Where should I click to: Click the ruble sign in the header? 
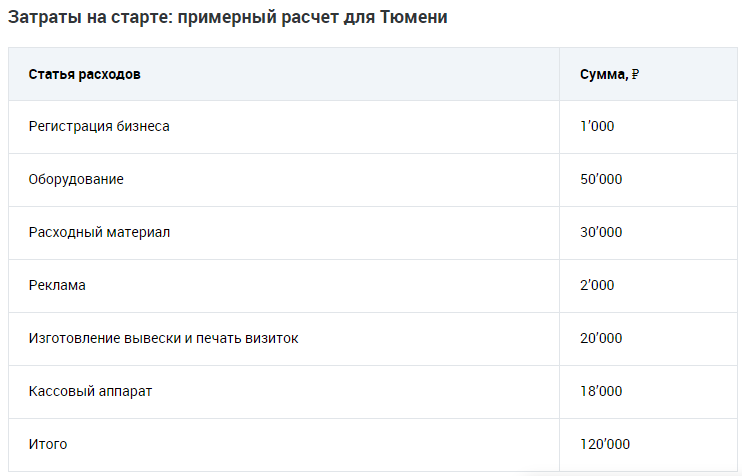(x=635, y=75)
